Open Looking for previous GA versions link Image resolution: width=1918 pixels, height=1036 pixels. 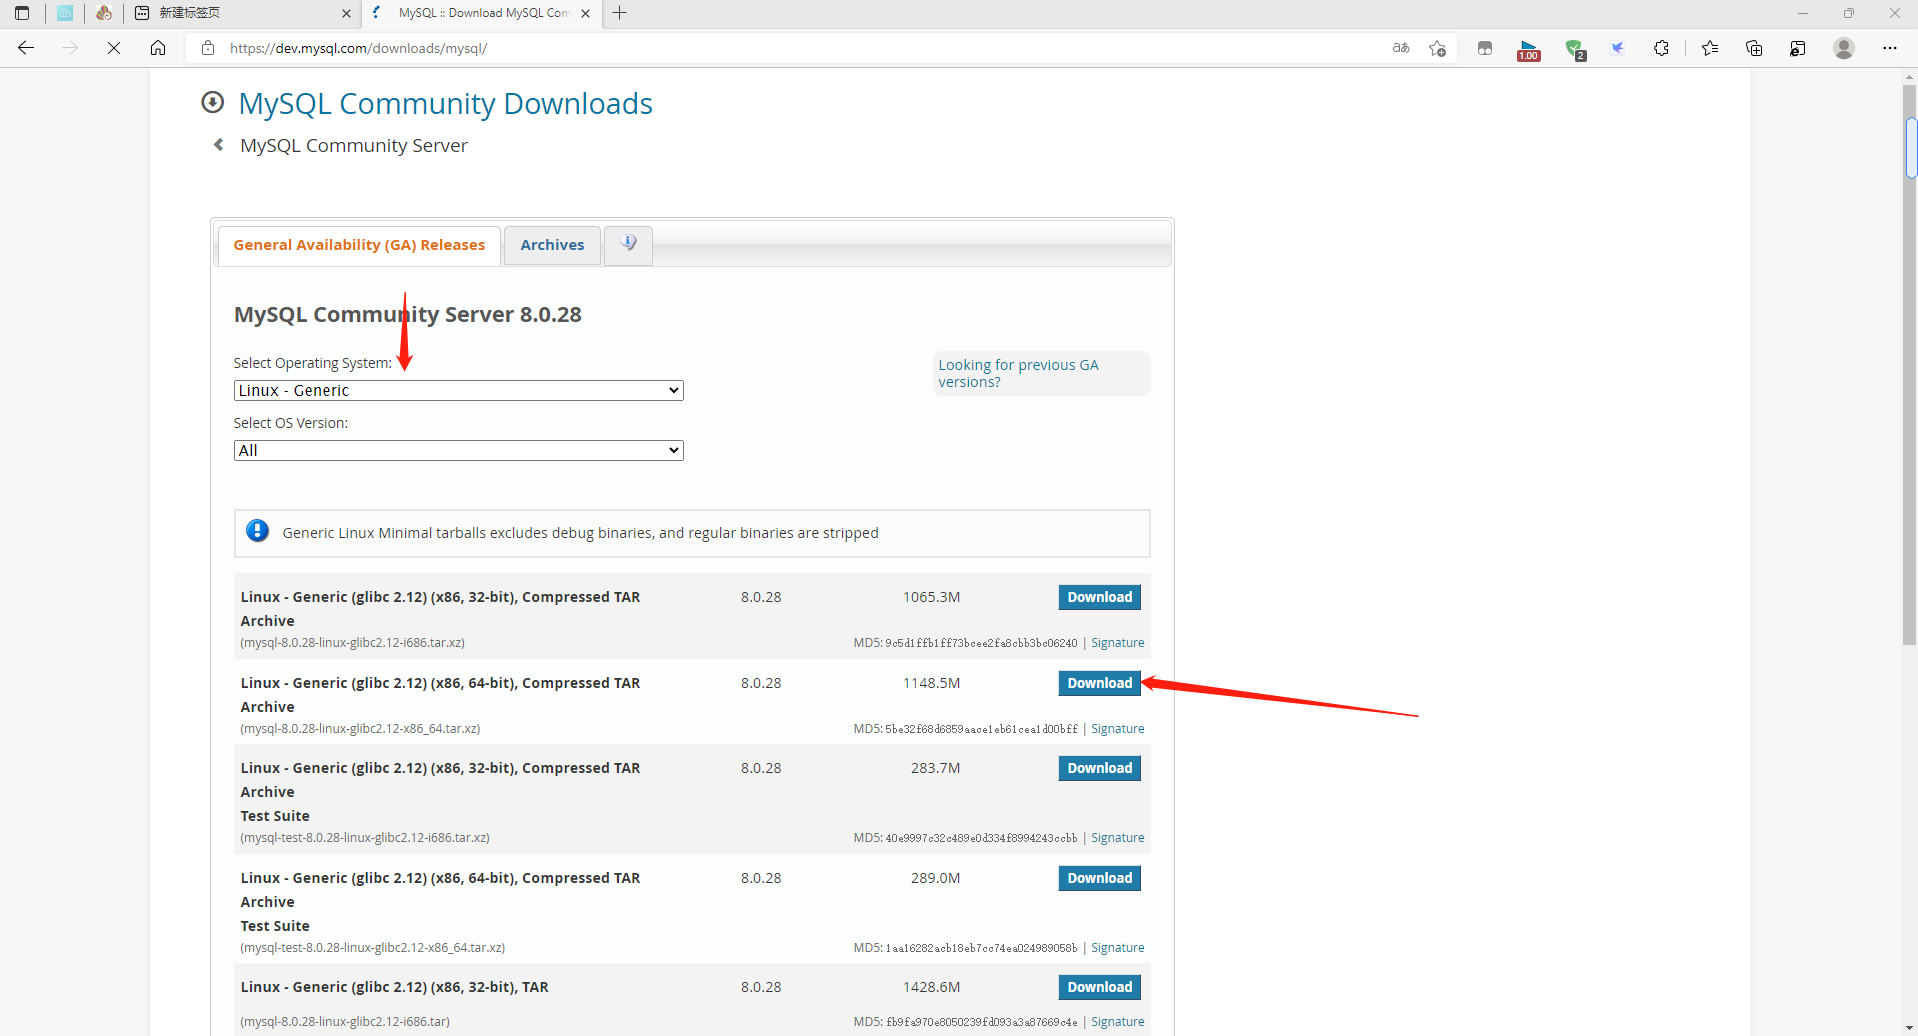click(1018, 373)
